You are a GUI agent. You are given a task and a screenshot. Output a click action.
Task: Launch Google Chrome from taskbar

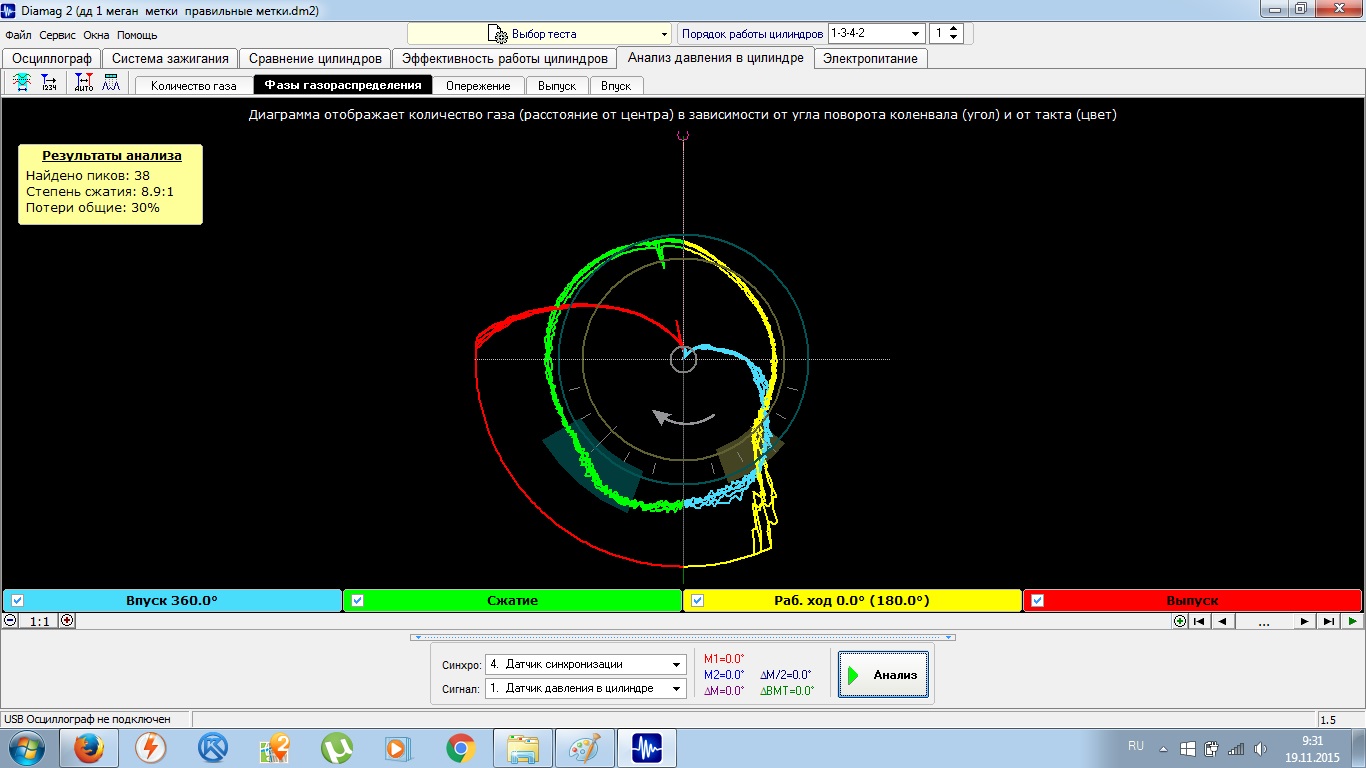(x=461, y=748)
